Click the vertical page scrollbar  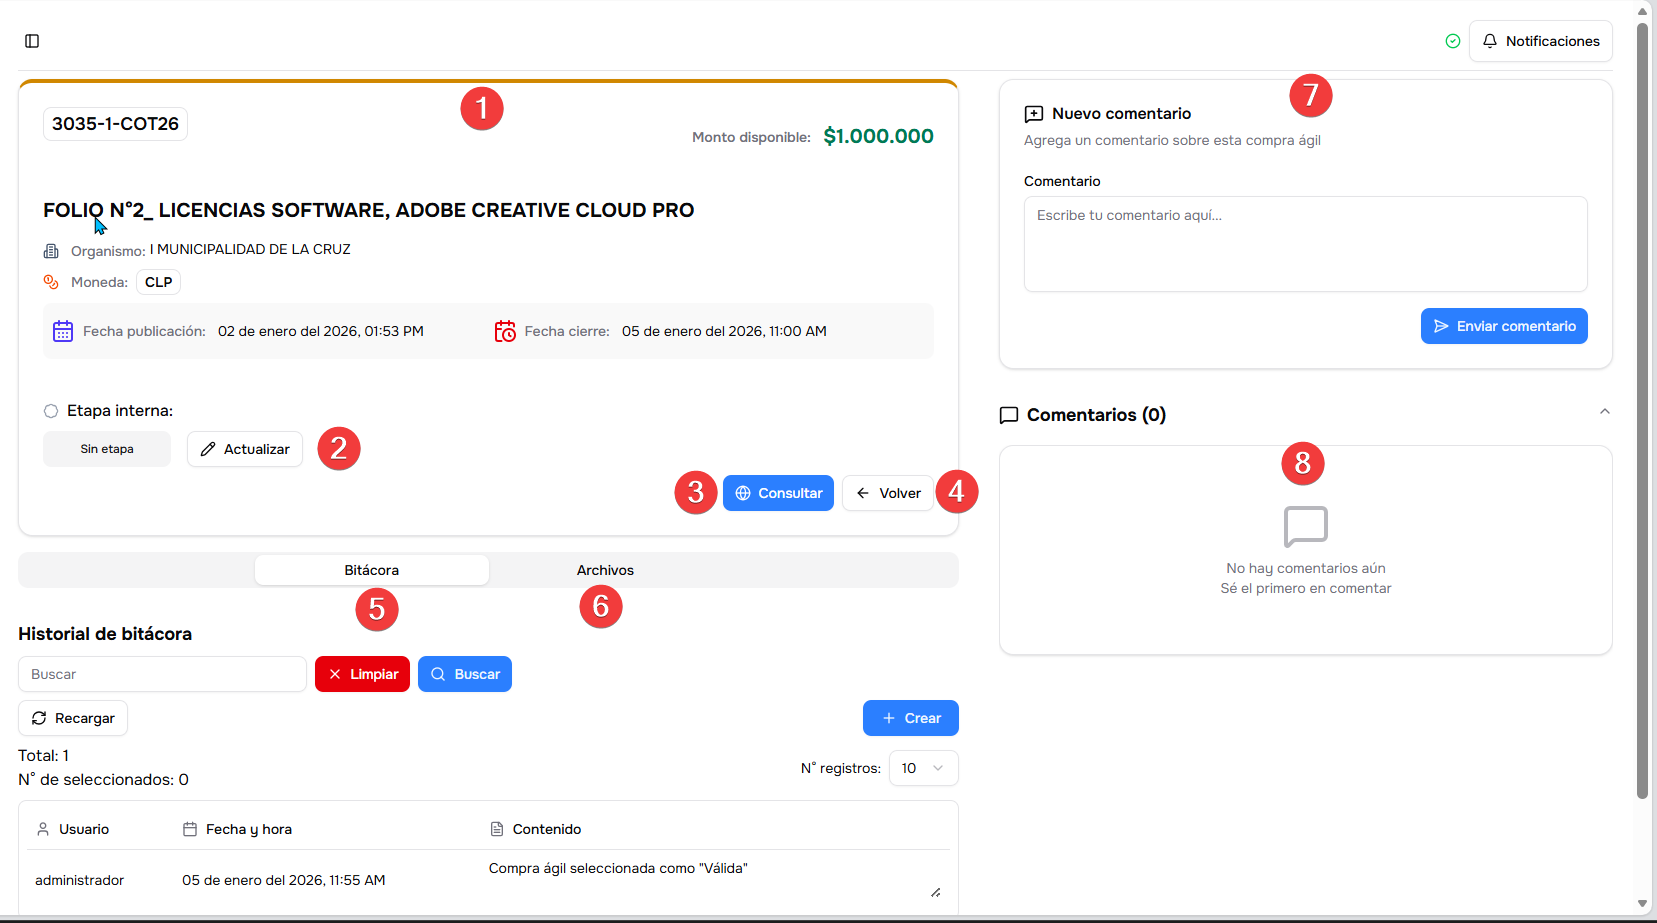pyautogui.click(x=1642, y=400)
